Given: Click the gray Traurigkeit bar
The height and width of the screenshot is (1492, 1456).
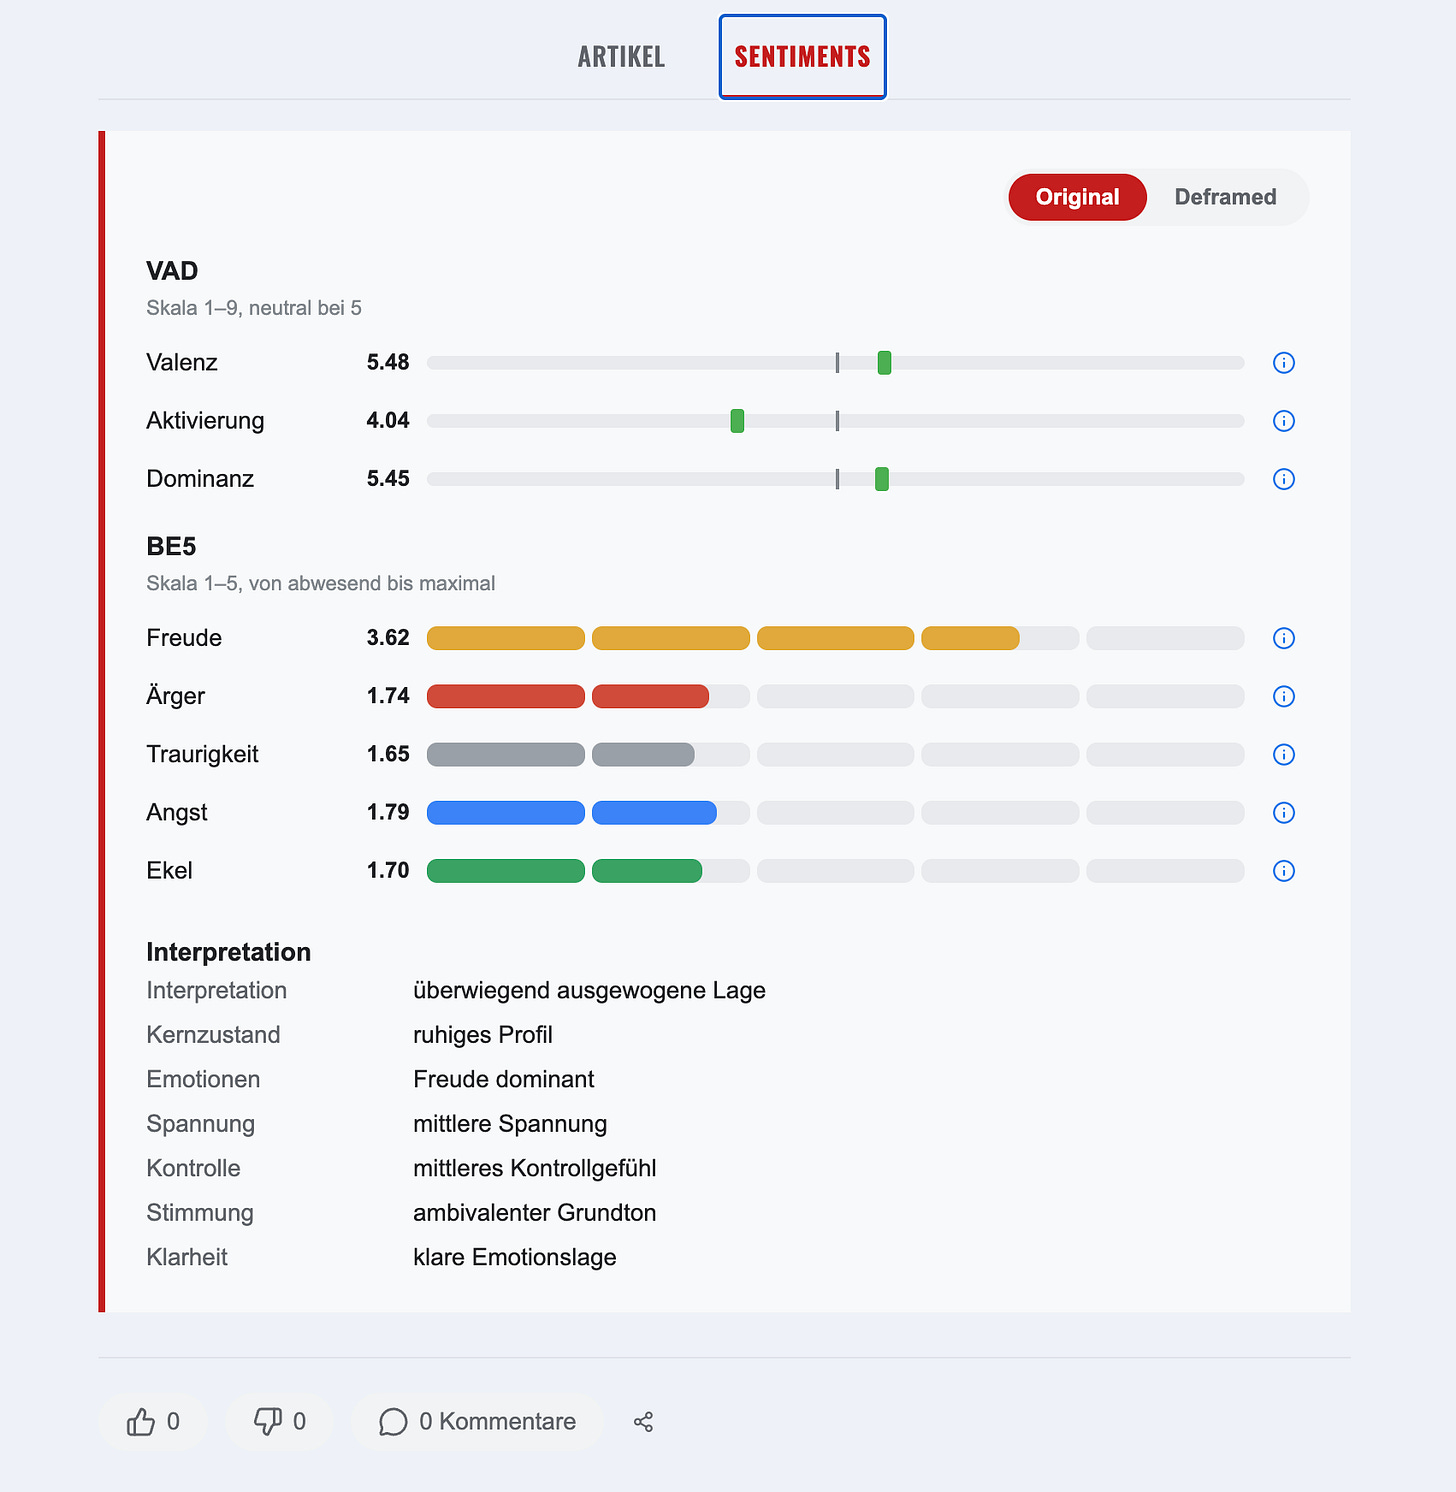Looking at the screenshot, I should [561, 754].
